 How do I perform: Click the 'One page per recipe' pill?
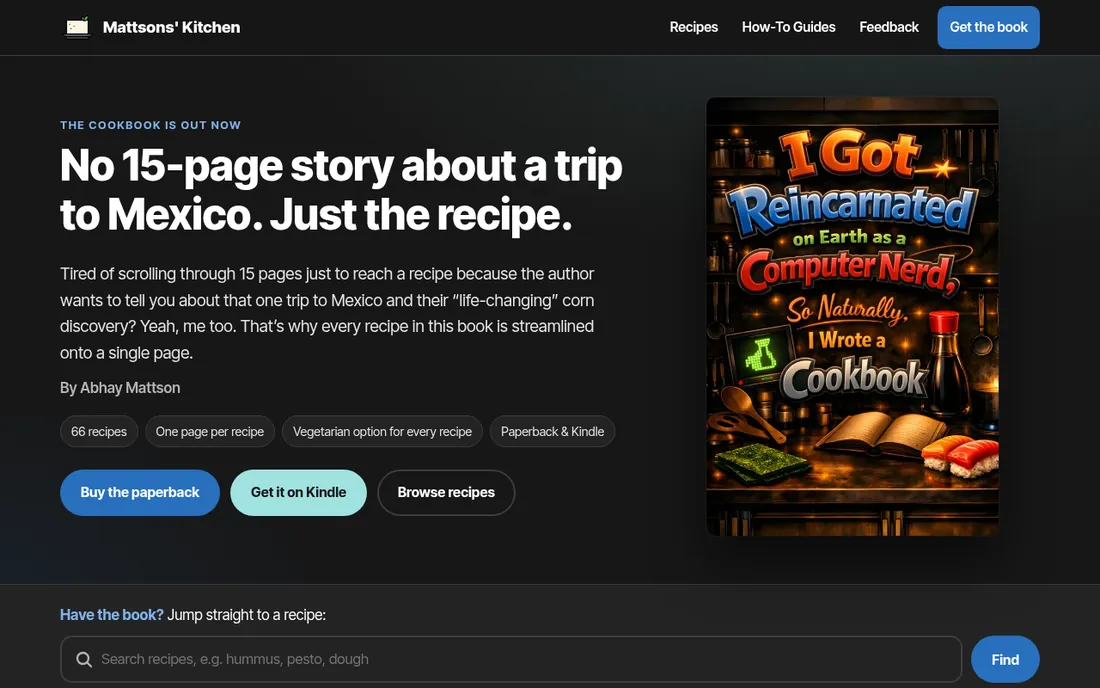(x=210, y=431)
